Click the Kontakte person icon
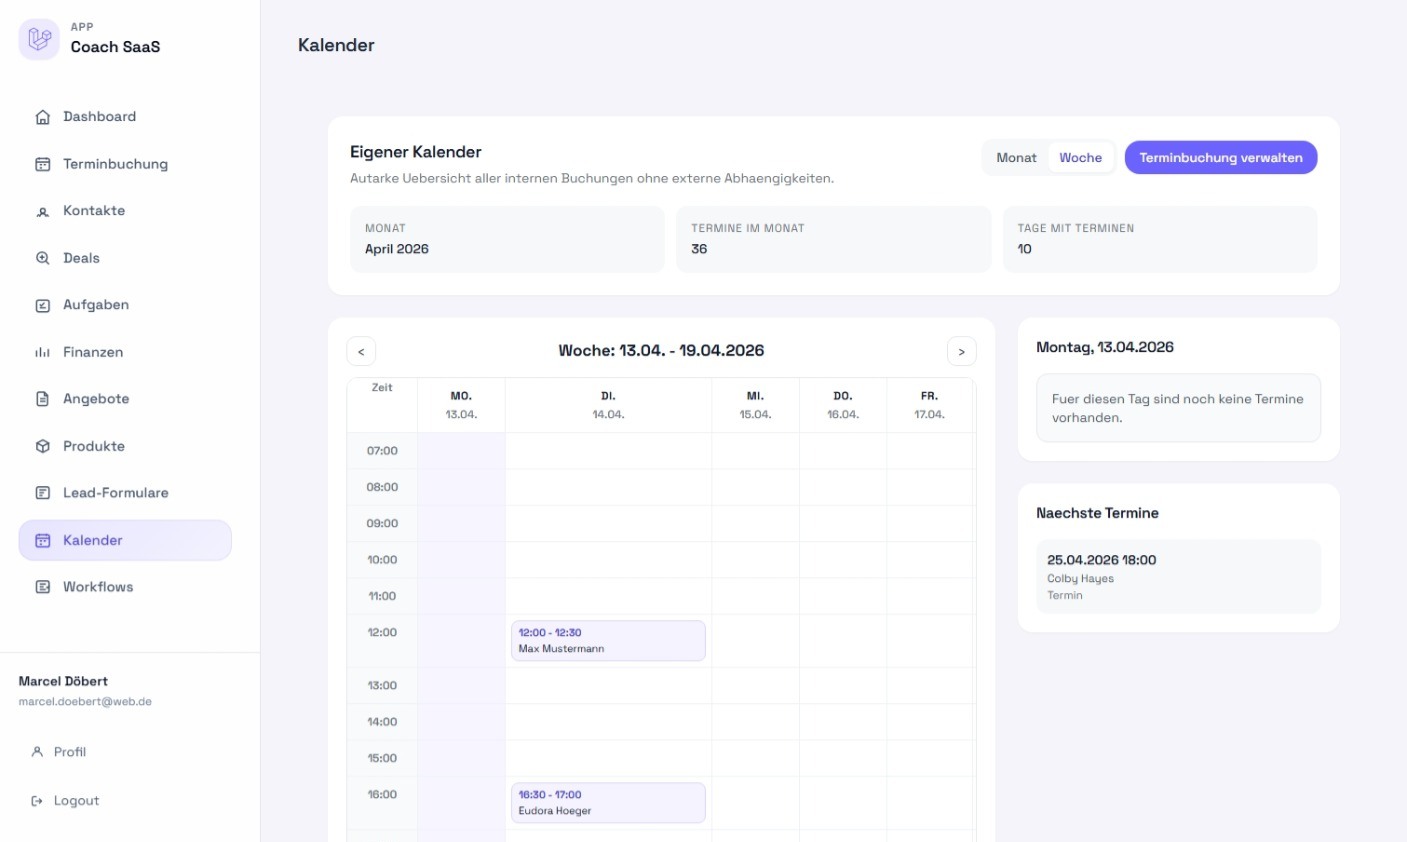Screen dimensions: 1407x842 (43, 211)
